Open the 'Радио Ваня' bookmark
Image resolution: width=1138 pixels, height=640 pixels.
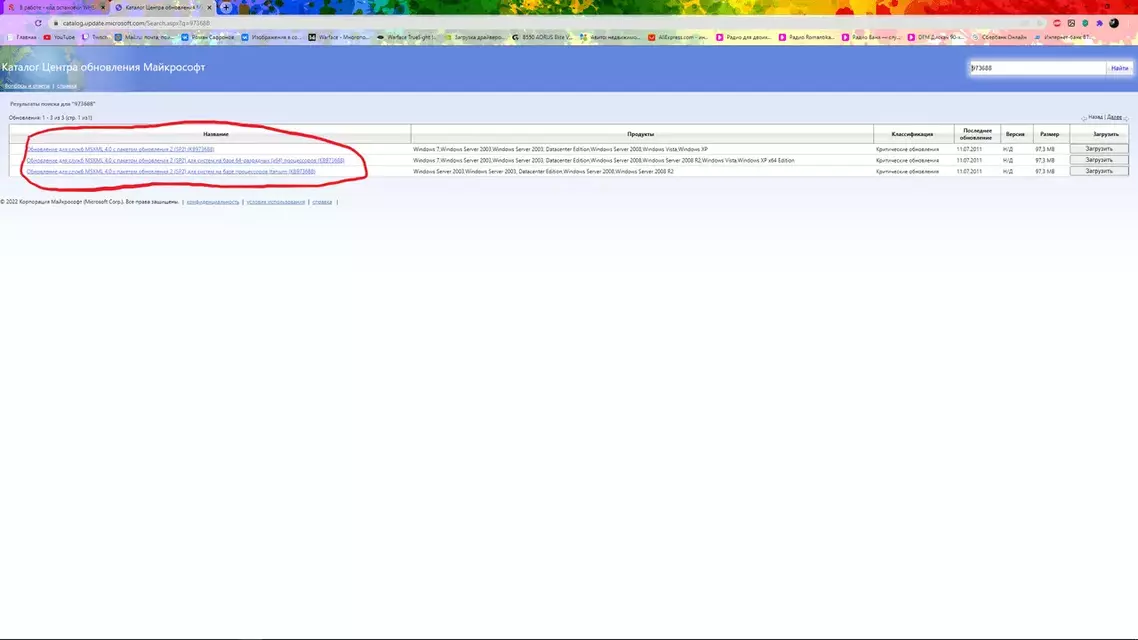(870, 37)
